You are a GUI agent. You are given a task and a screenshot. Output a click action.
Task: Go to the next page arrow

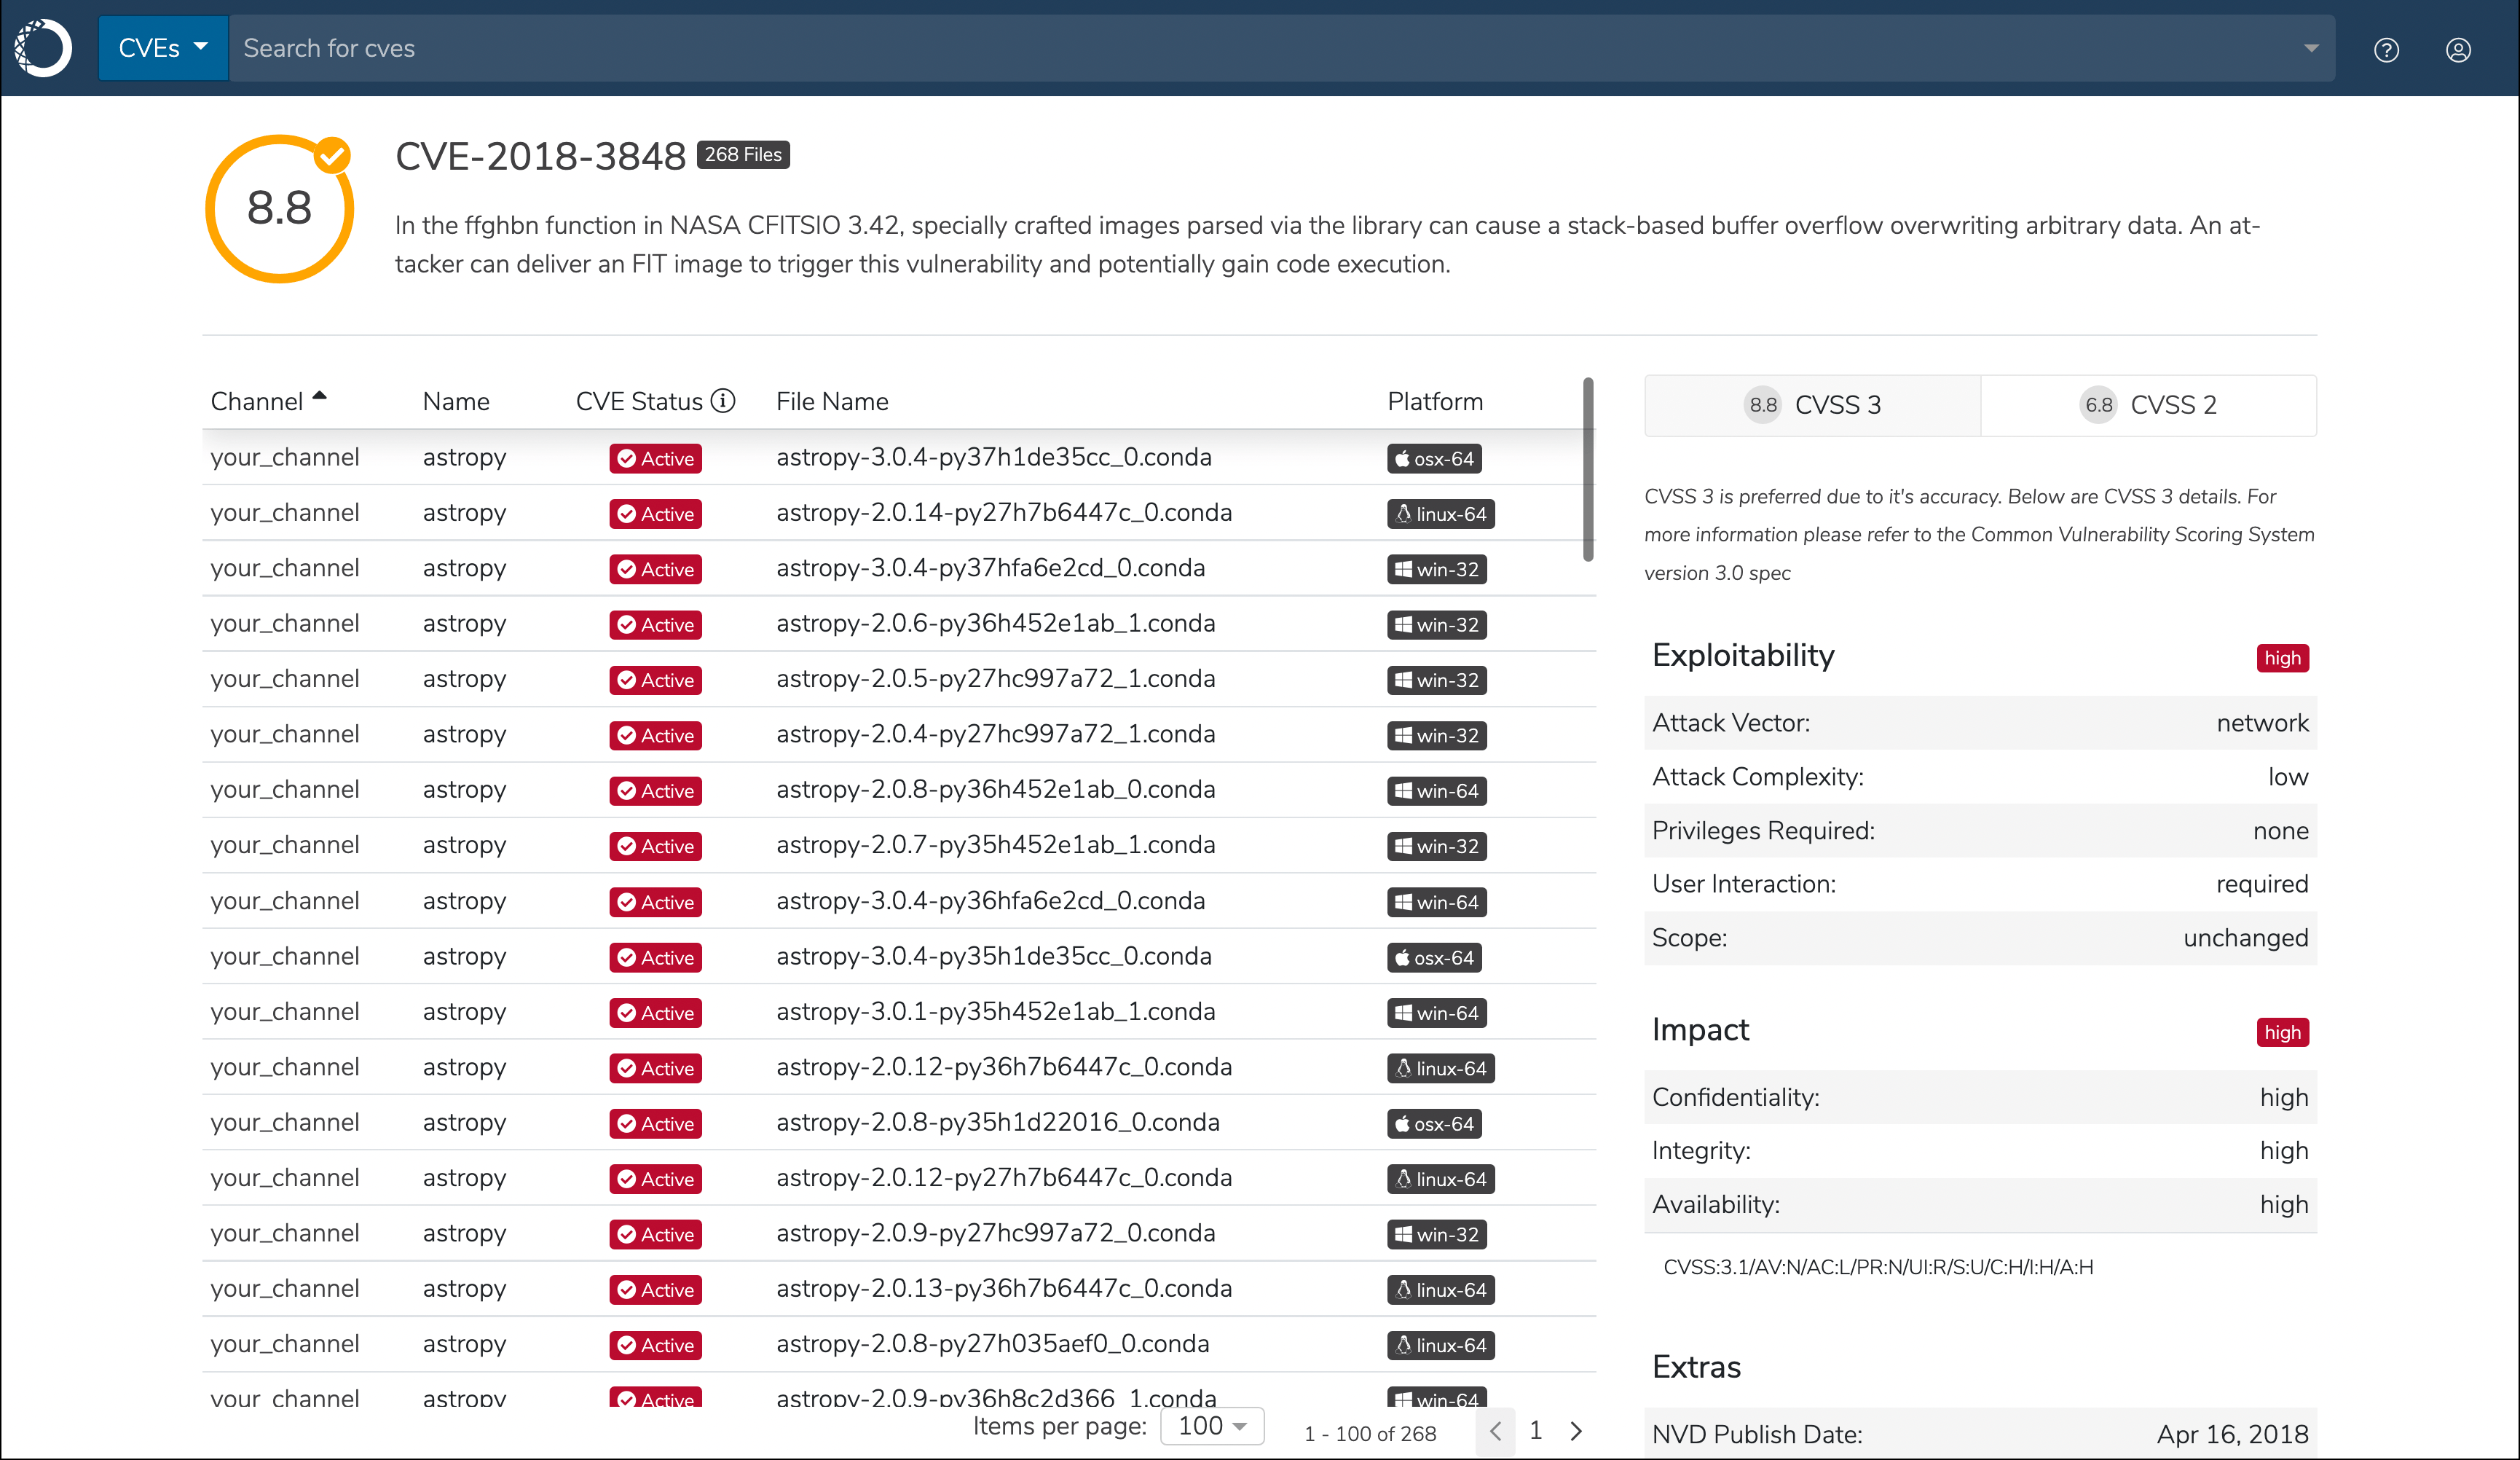click(x=1576, y=1431)
